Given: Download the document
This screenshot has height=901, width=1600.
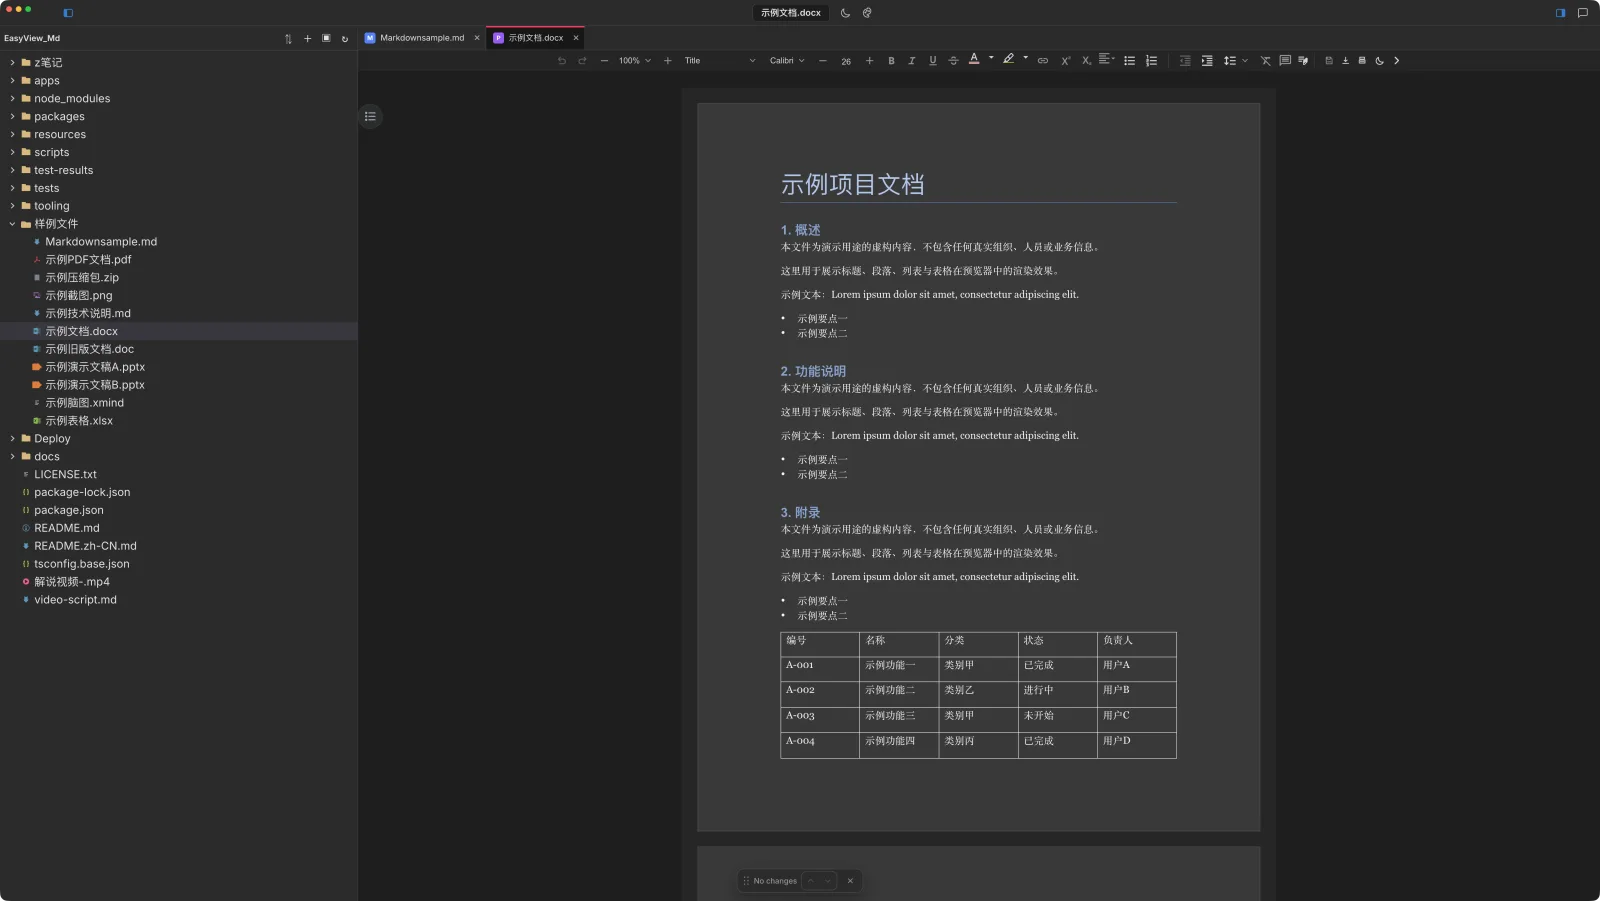Looking at the screenshot, I should tap(1345, 61).
